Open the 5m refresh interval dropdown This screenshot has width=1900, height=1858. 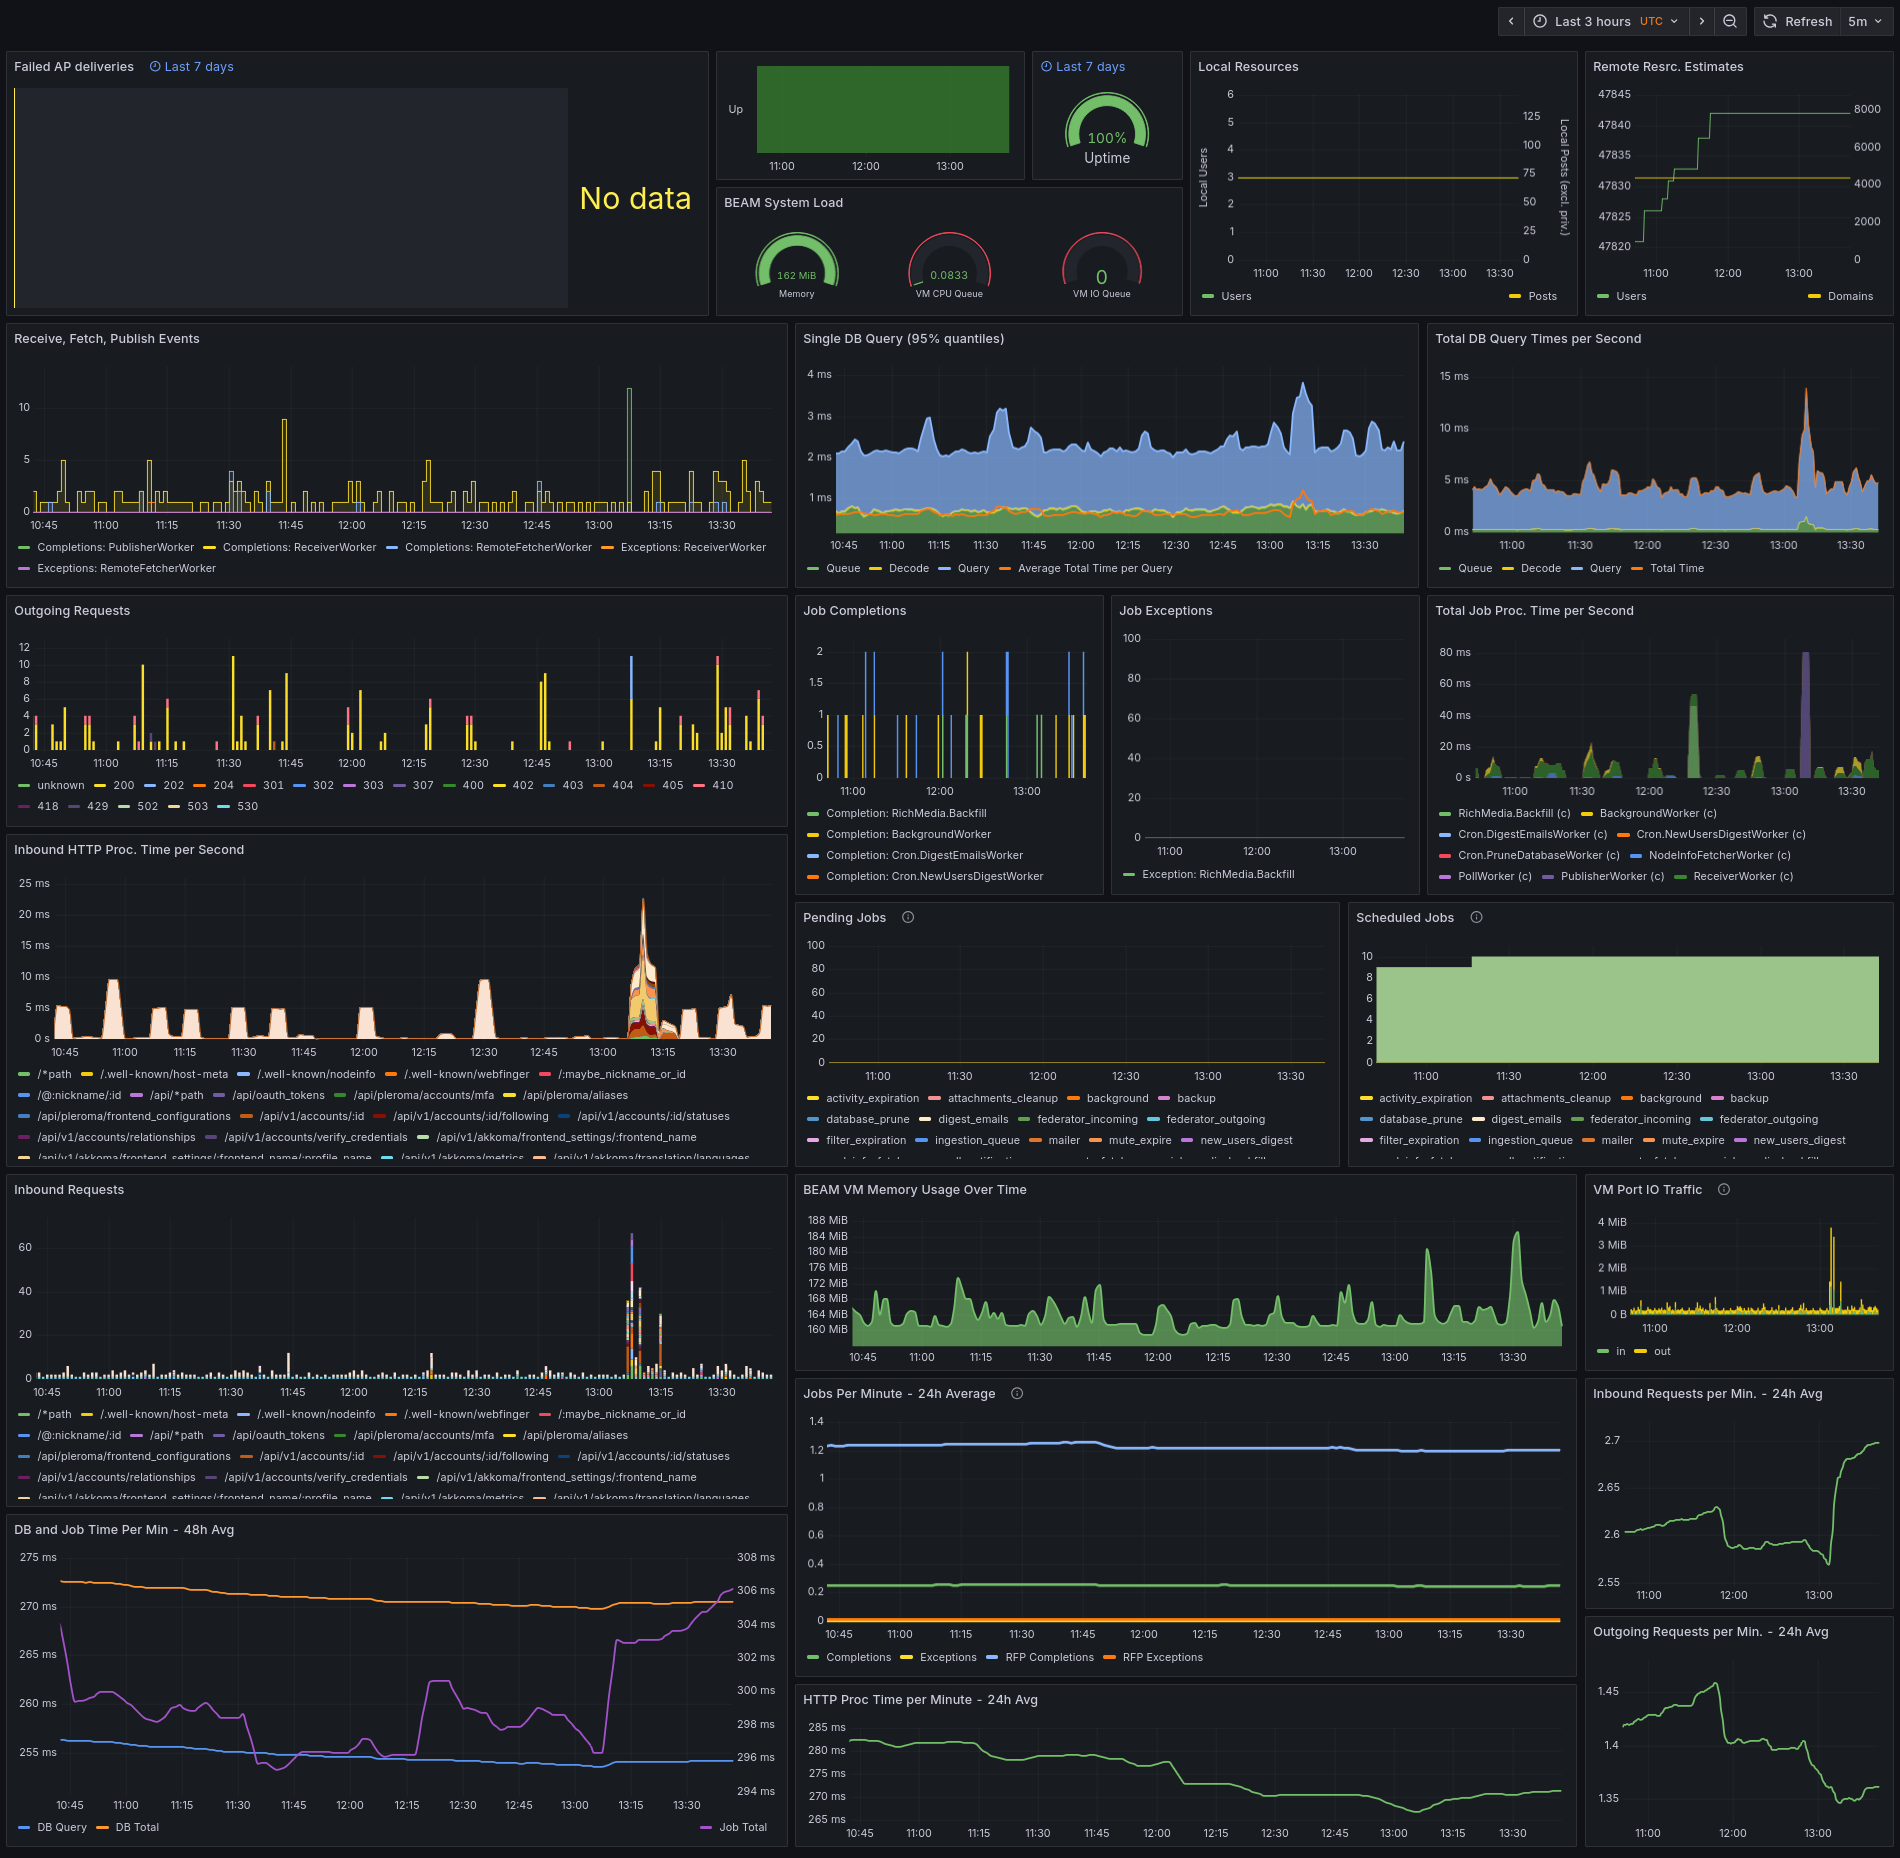[1865, 21]
